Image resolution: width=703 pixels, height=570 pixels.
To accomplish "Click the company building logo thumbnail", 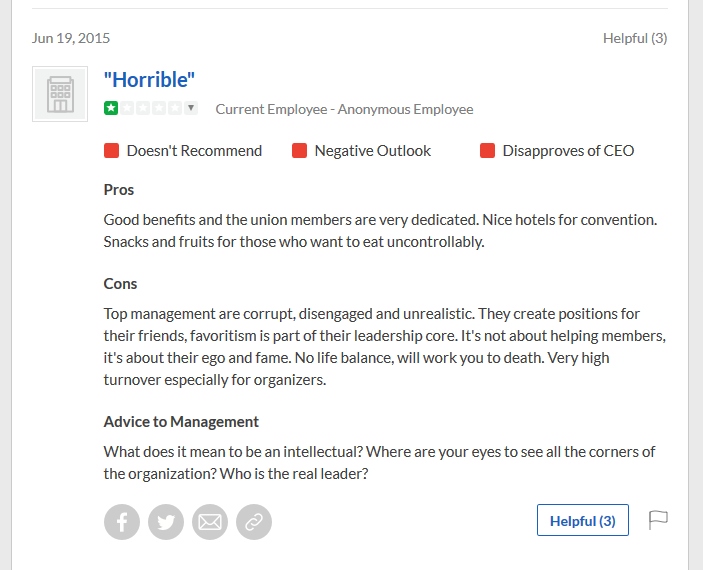I will (60, 94).
